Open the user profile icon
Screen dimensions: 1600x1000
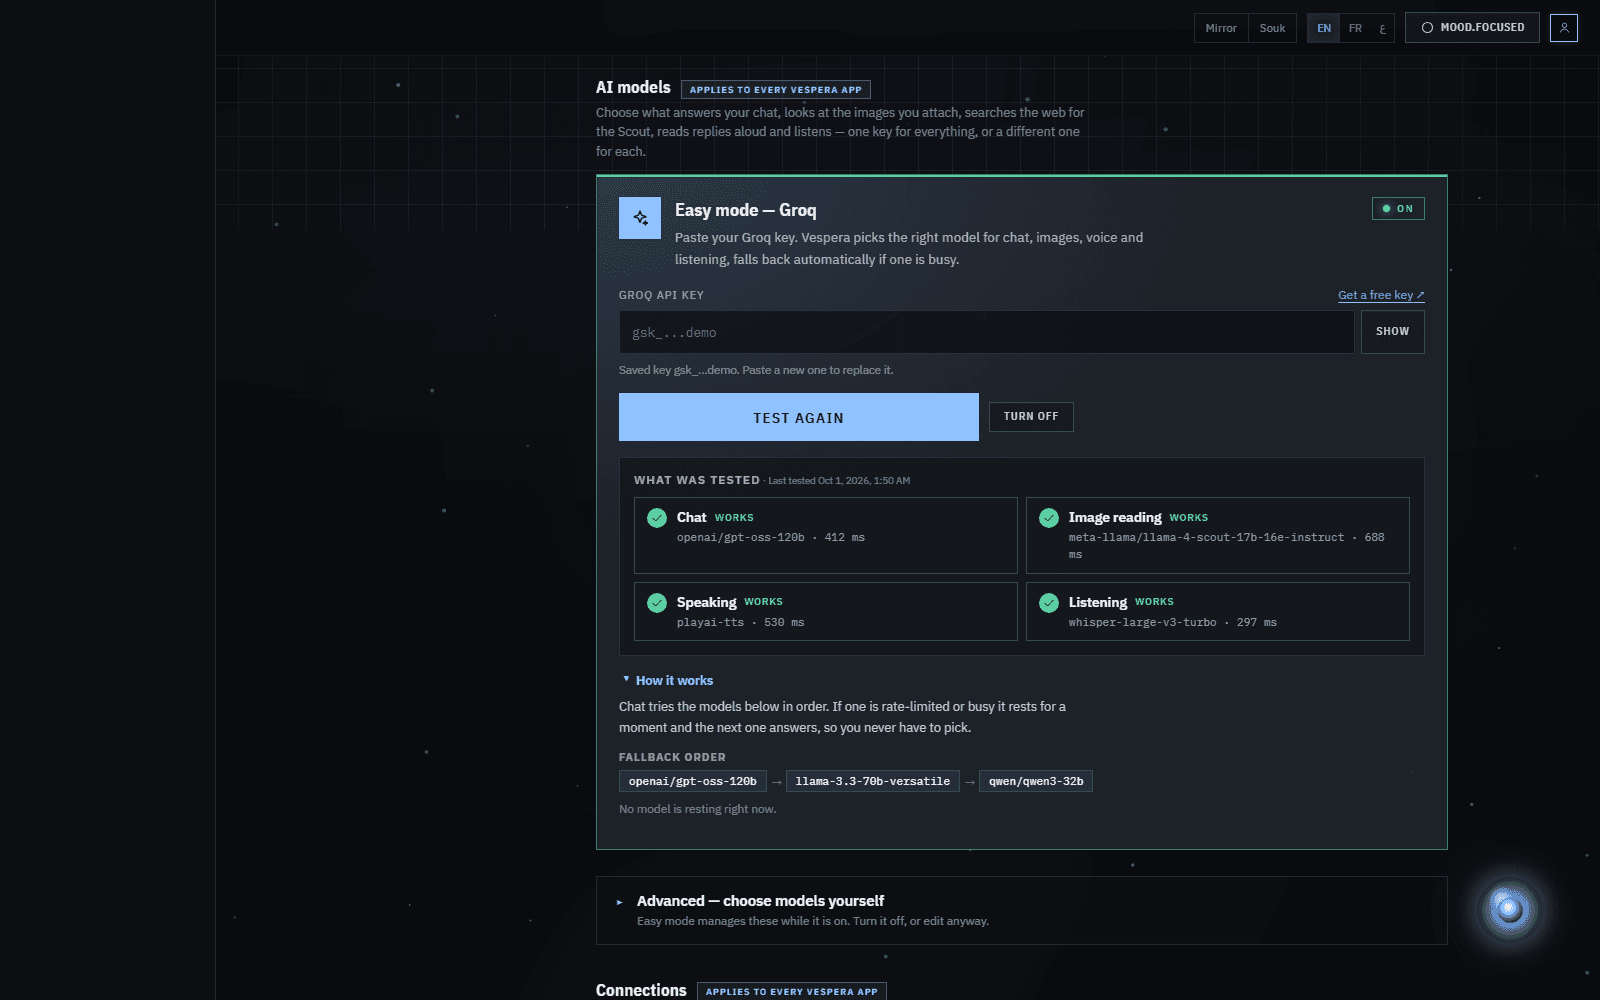[1564, 28]
